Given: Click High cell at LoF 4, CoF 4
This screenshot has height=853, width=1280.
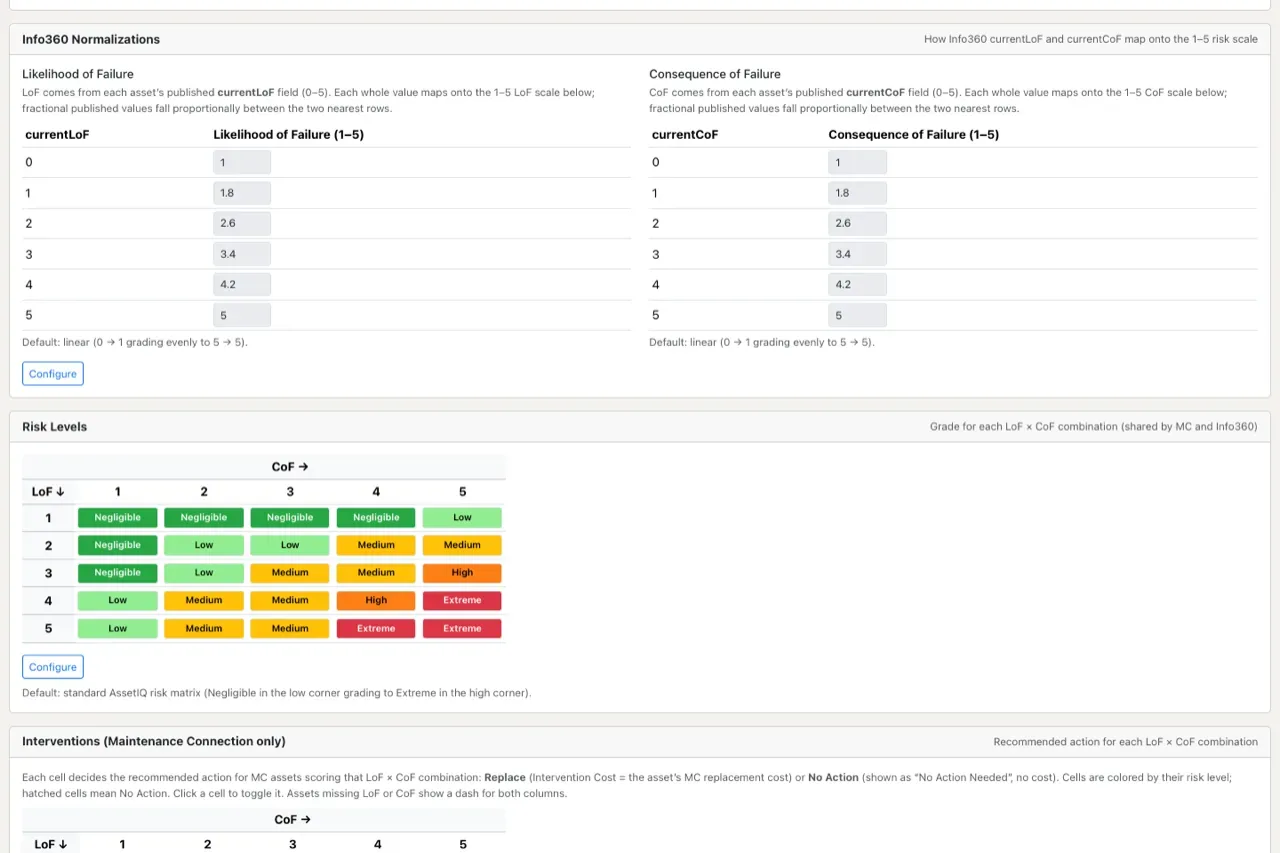Looking at the screenshot, I should click(x=376, y=601).
